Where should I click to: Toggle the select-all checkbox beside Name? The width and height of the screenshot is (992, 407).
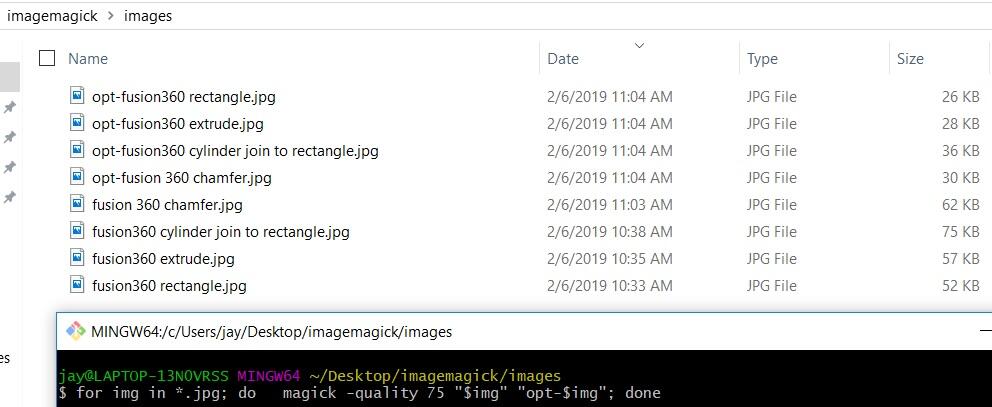tap(47, 58)
